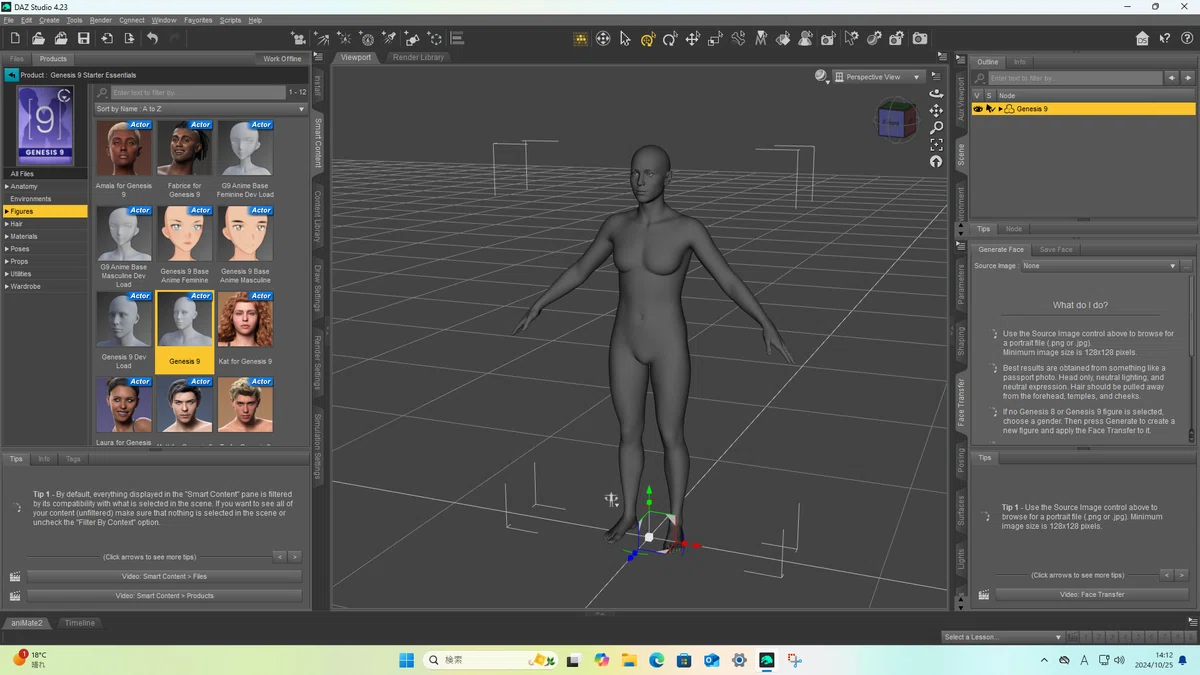Select the Node Selection arrow tool
The image size is (1200, 675).
(625, 39)
